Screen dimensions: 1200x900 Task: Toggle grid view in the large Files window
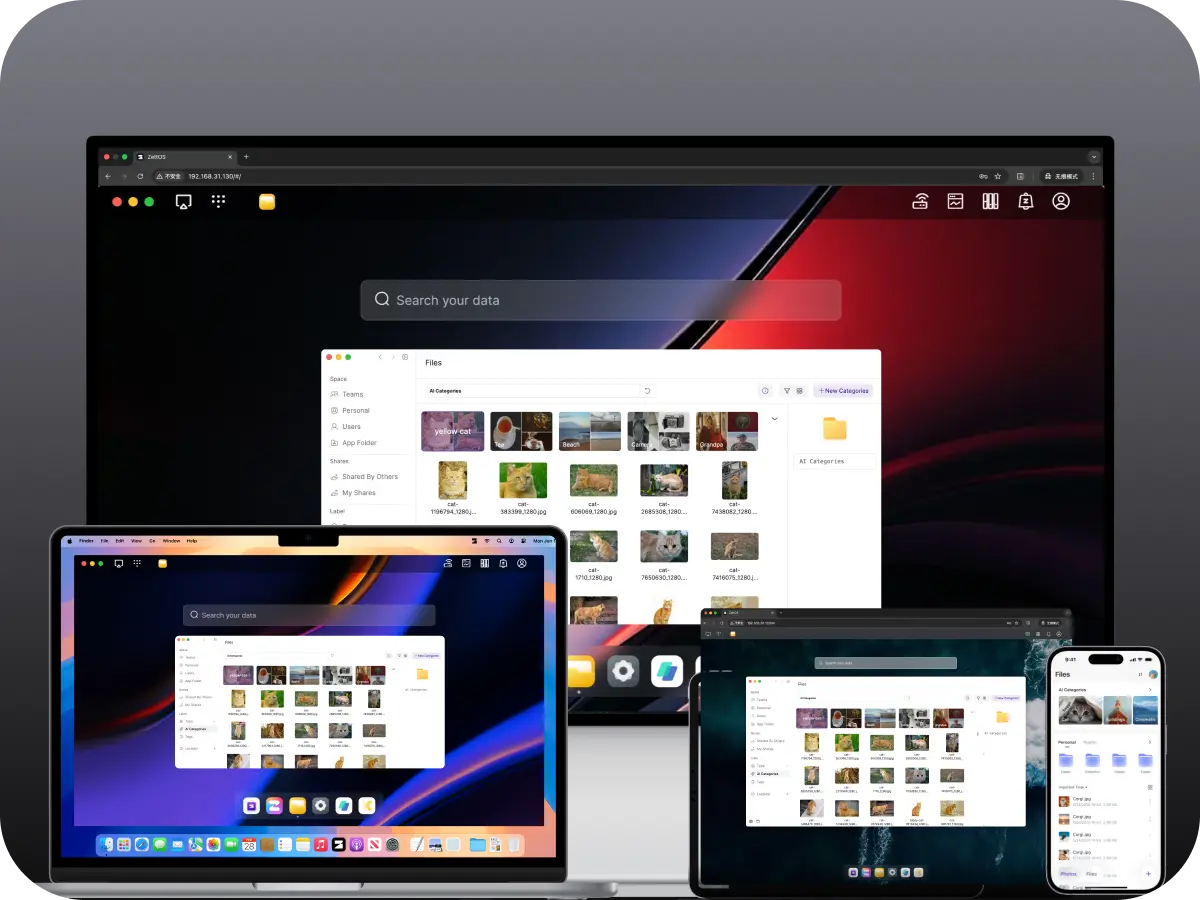pyautogui.click(x=799, y=391)
